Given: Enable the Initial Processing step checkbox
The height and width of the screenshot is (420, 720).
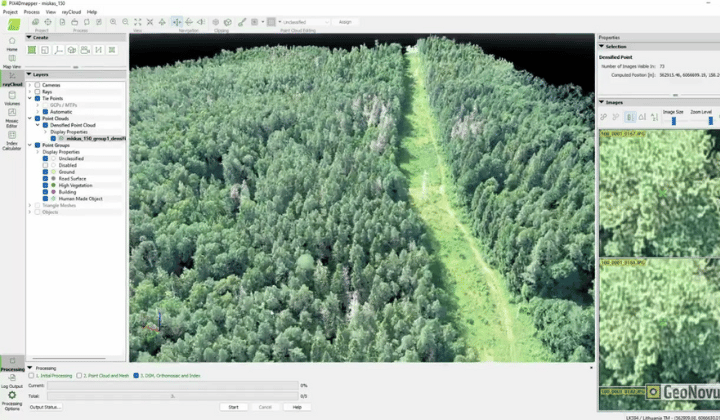Looking at the screenshot, I should click(29, 375).
